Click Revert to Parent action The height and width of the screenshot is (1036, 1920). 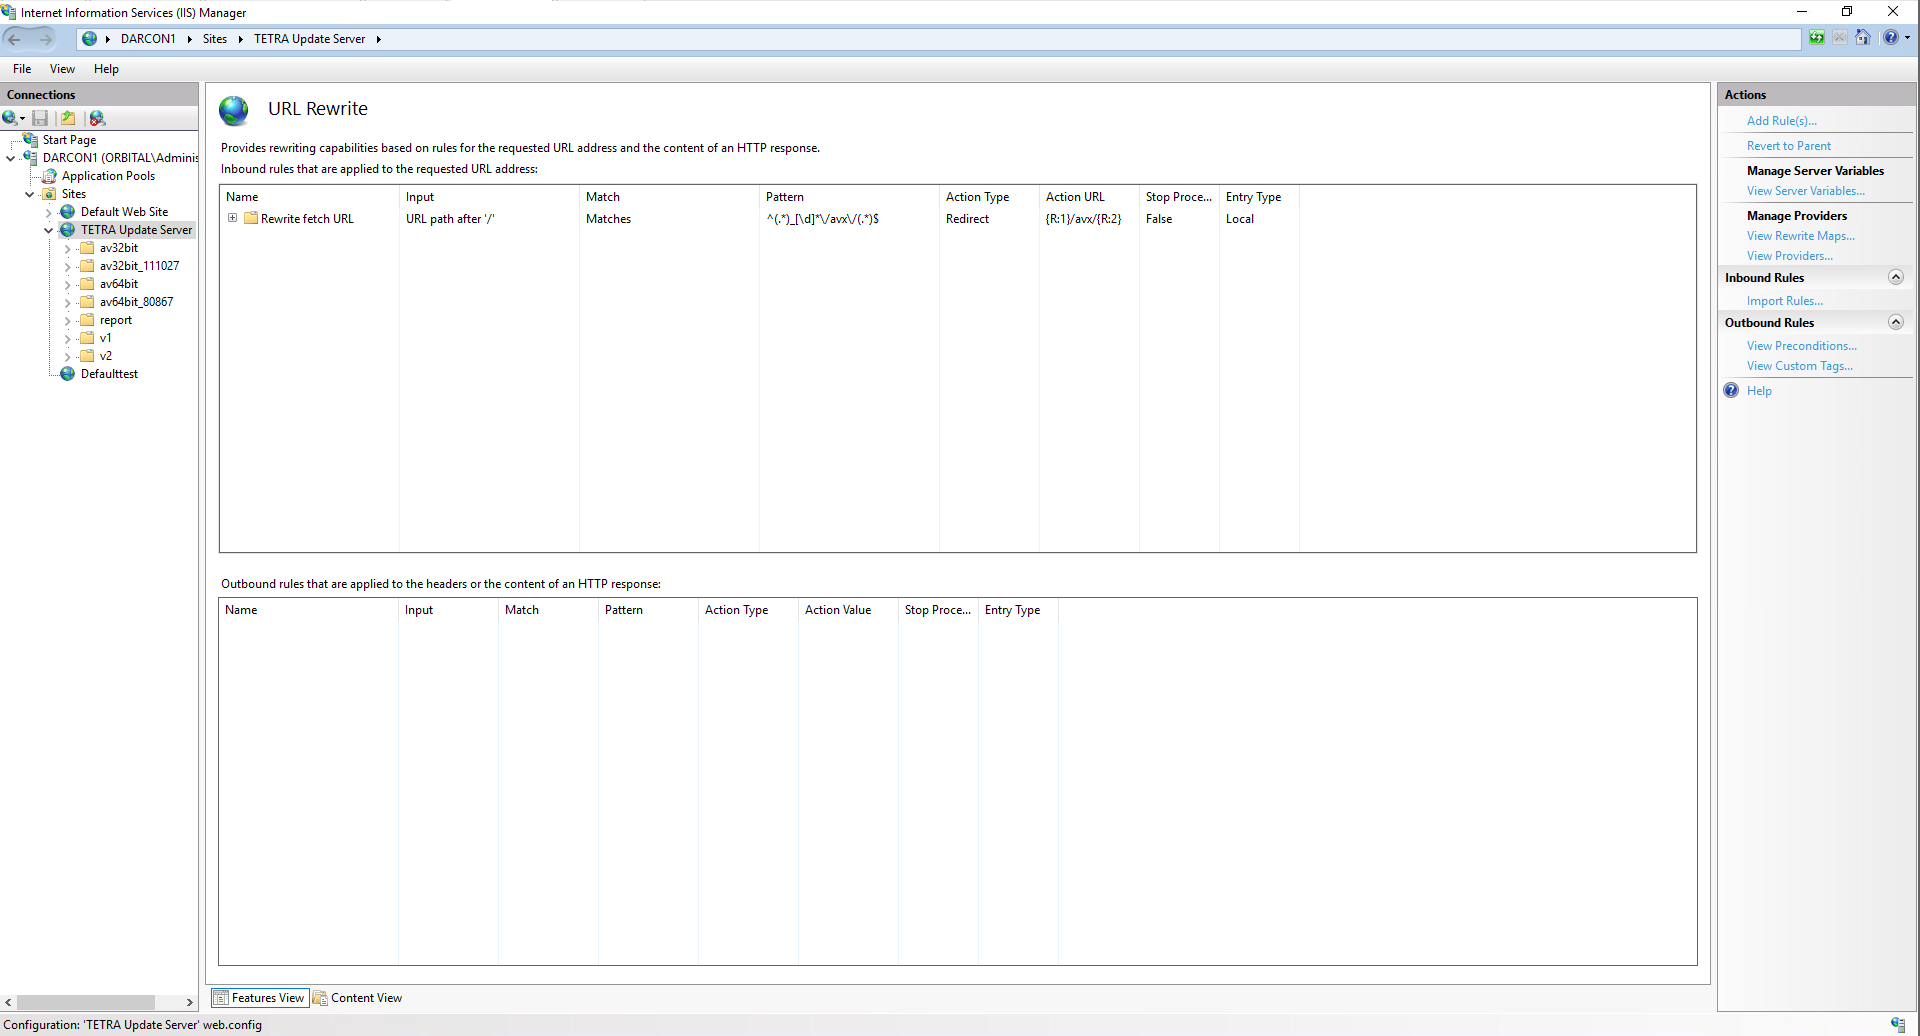(1789, 145)
